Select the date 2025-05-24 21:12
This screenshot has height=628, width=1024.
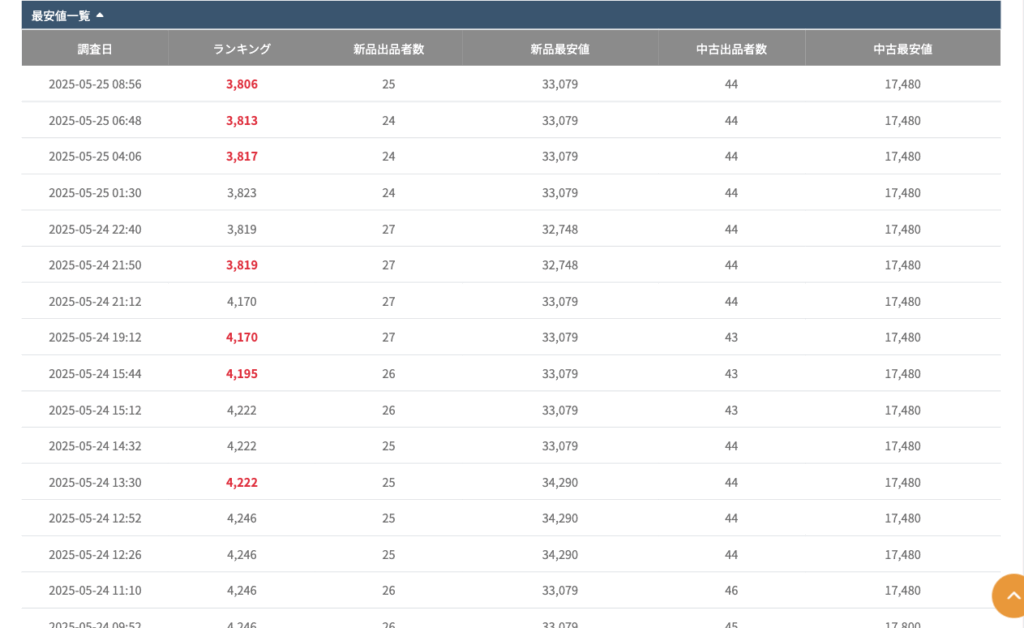[x=95, y=302]
